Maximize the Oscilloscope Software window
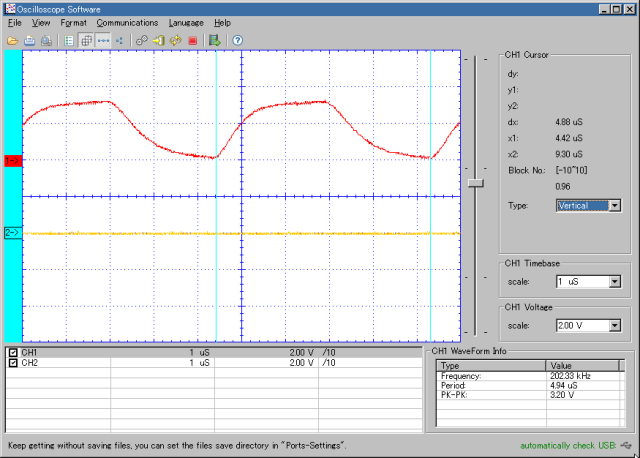Image resolution: width=640 pixels, height=458 pixels. pyautogui.click(x=617, y=9)
